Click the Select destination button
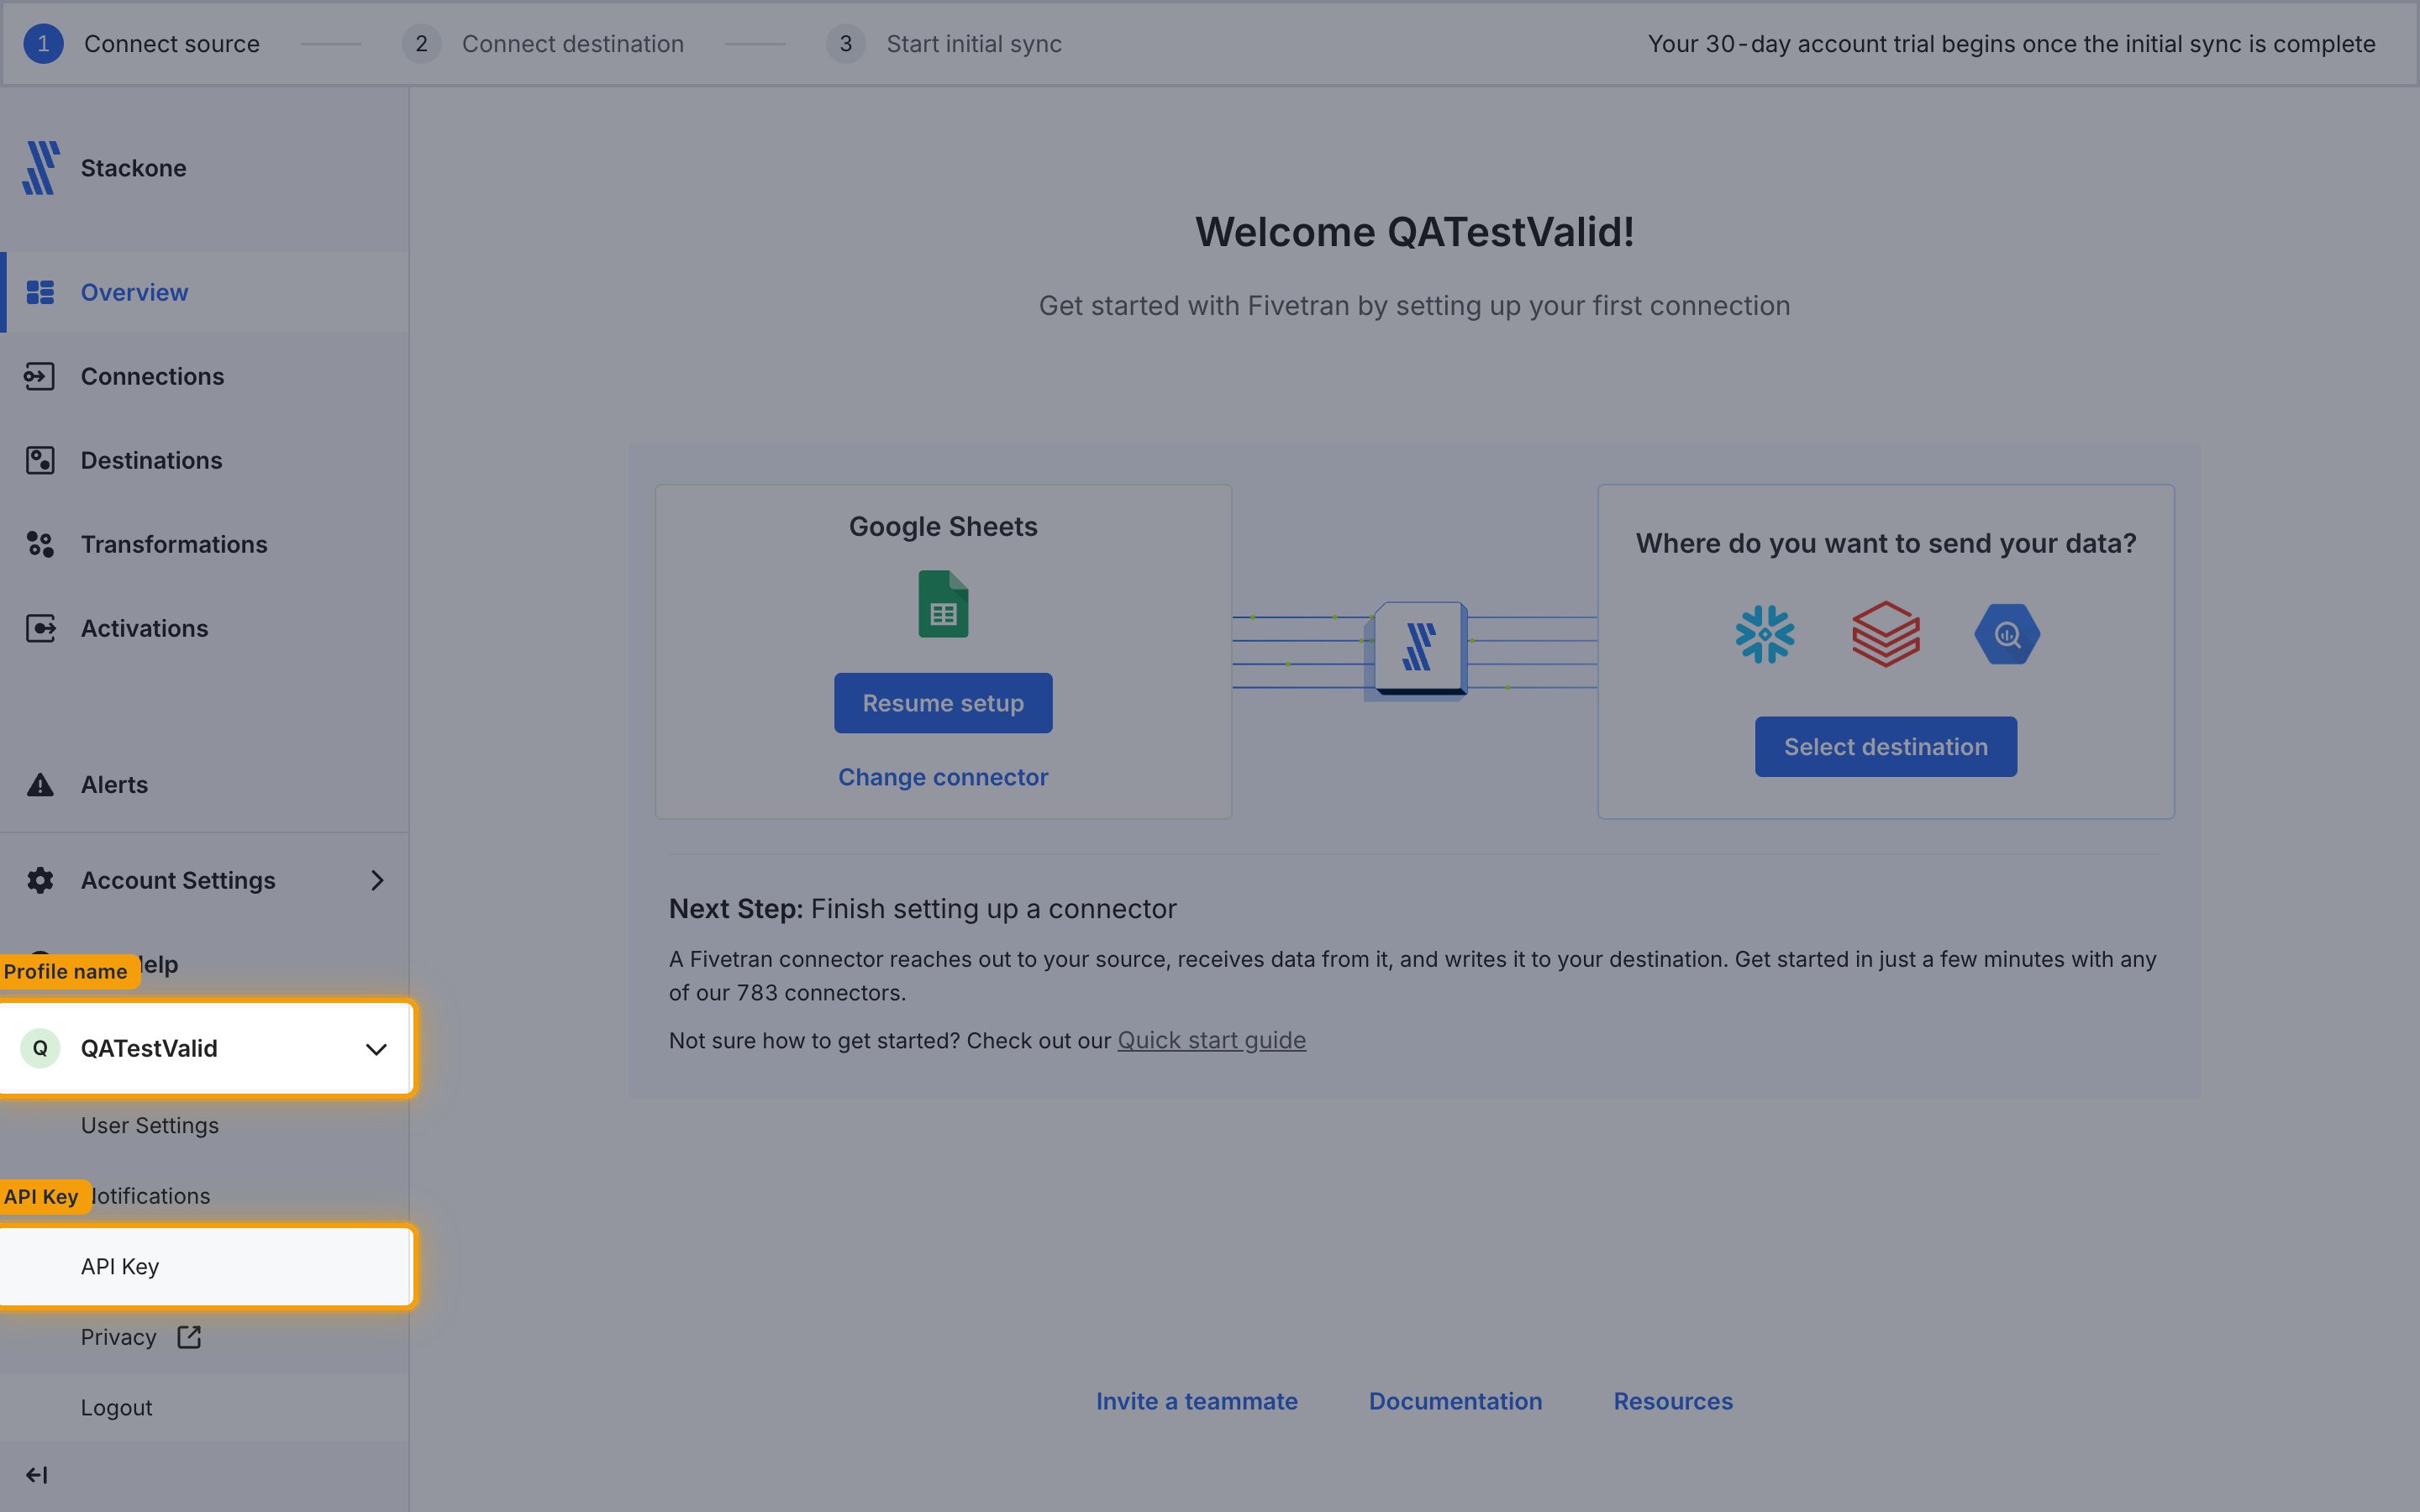This screenshot has width=2420, height=1512. click(1886, 747)
